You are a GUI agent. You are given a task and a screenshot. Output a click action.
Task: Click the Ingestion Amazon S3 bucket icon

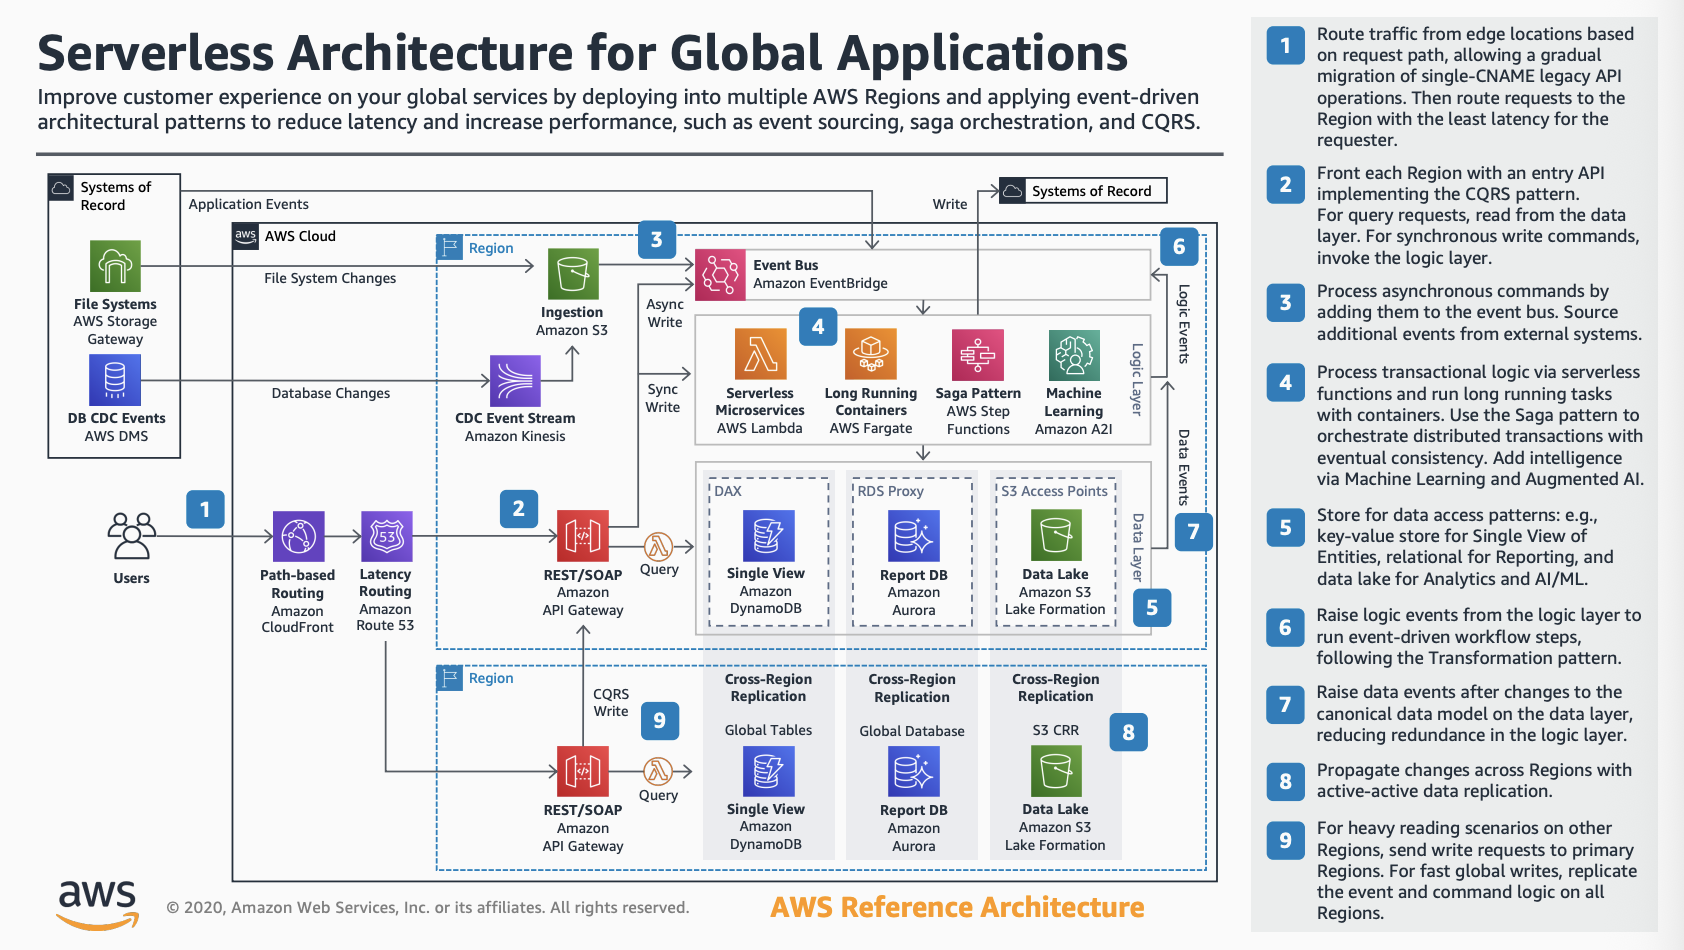click(x=573, y=274)
